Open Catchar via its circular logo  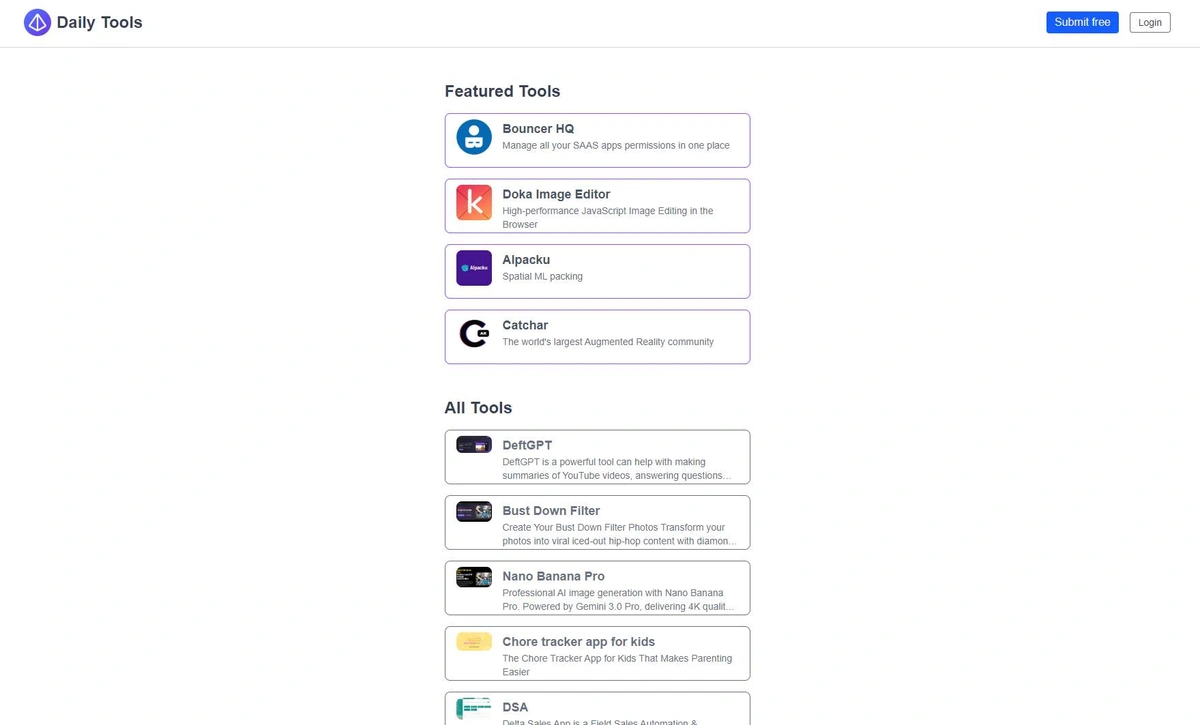(x=473, y=333)
